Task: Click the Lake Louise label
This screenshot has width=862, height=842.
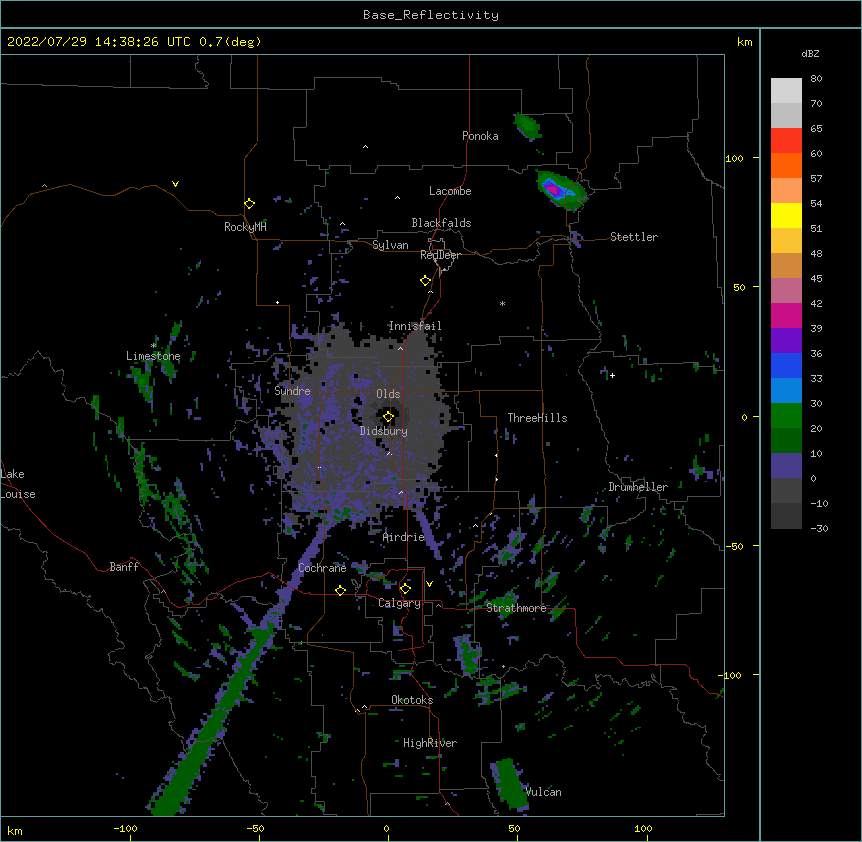Action: tap(18, 484)
